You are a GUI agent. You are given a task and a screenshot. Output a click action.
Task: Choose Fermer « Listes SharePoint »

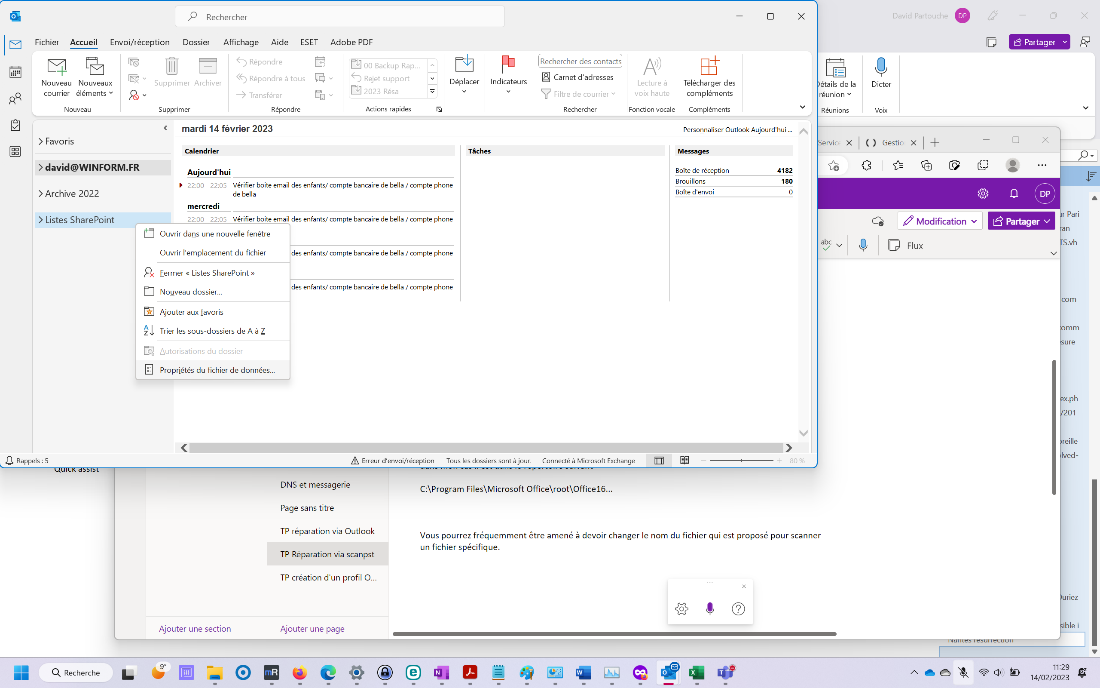click(213, 273)
